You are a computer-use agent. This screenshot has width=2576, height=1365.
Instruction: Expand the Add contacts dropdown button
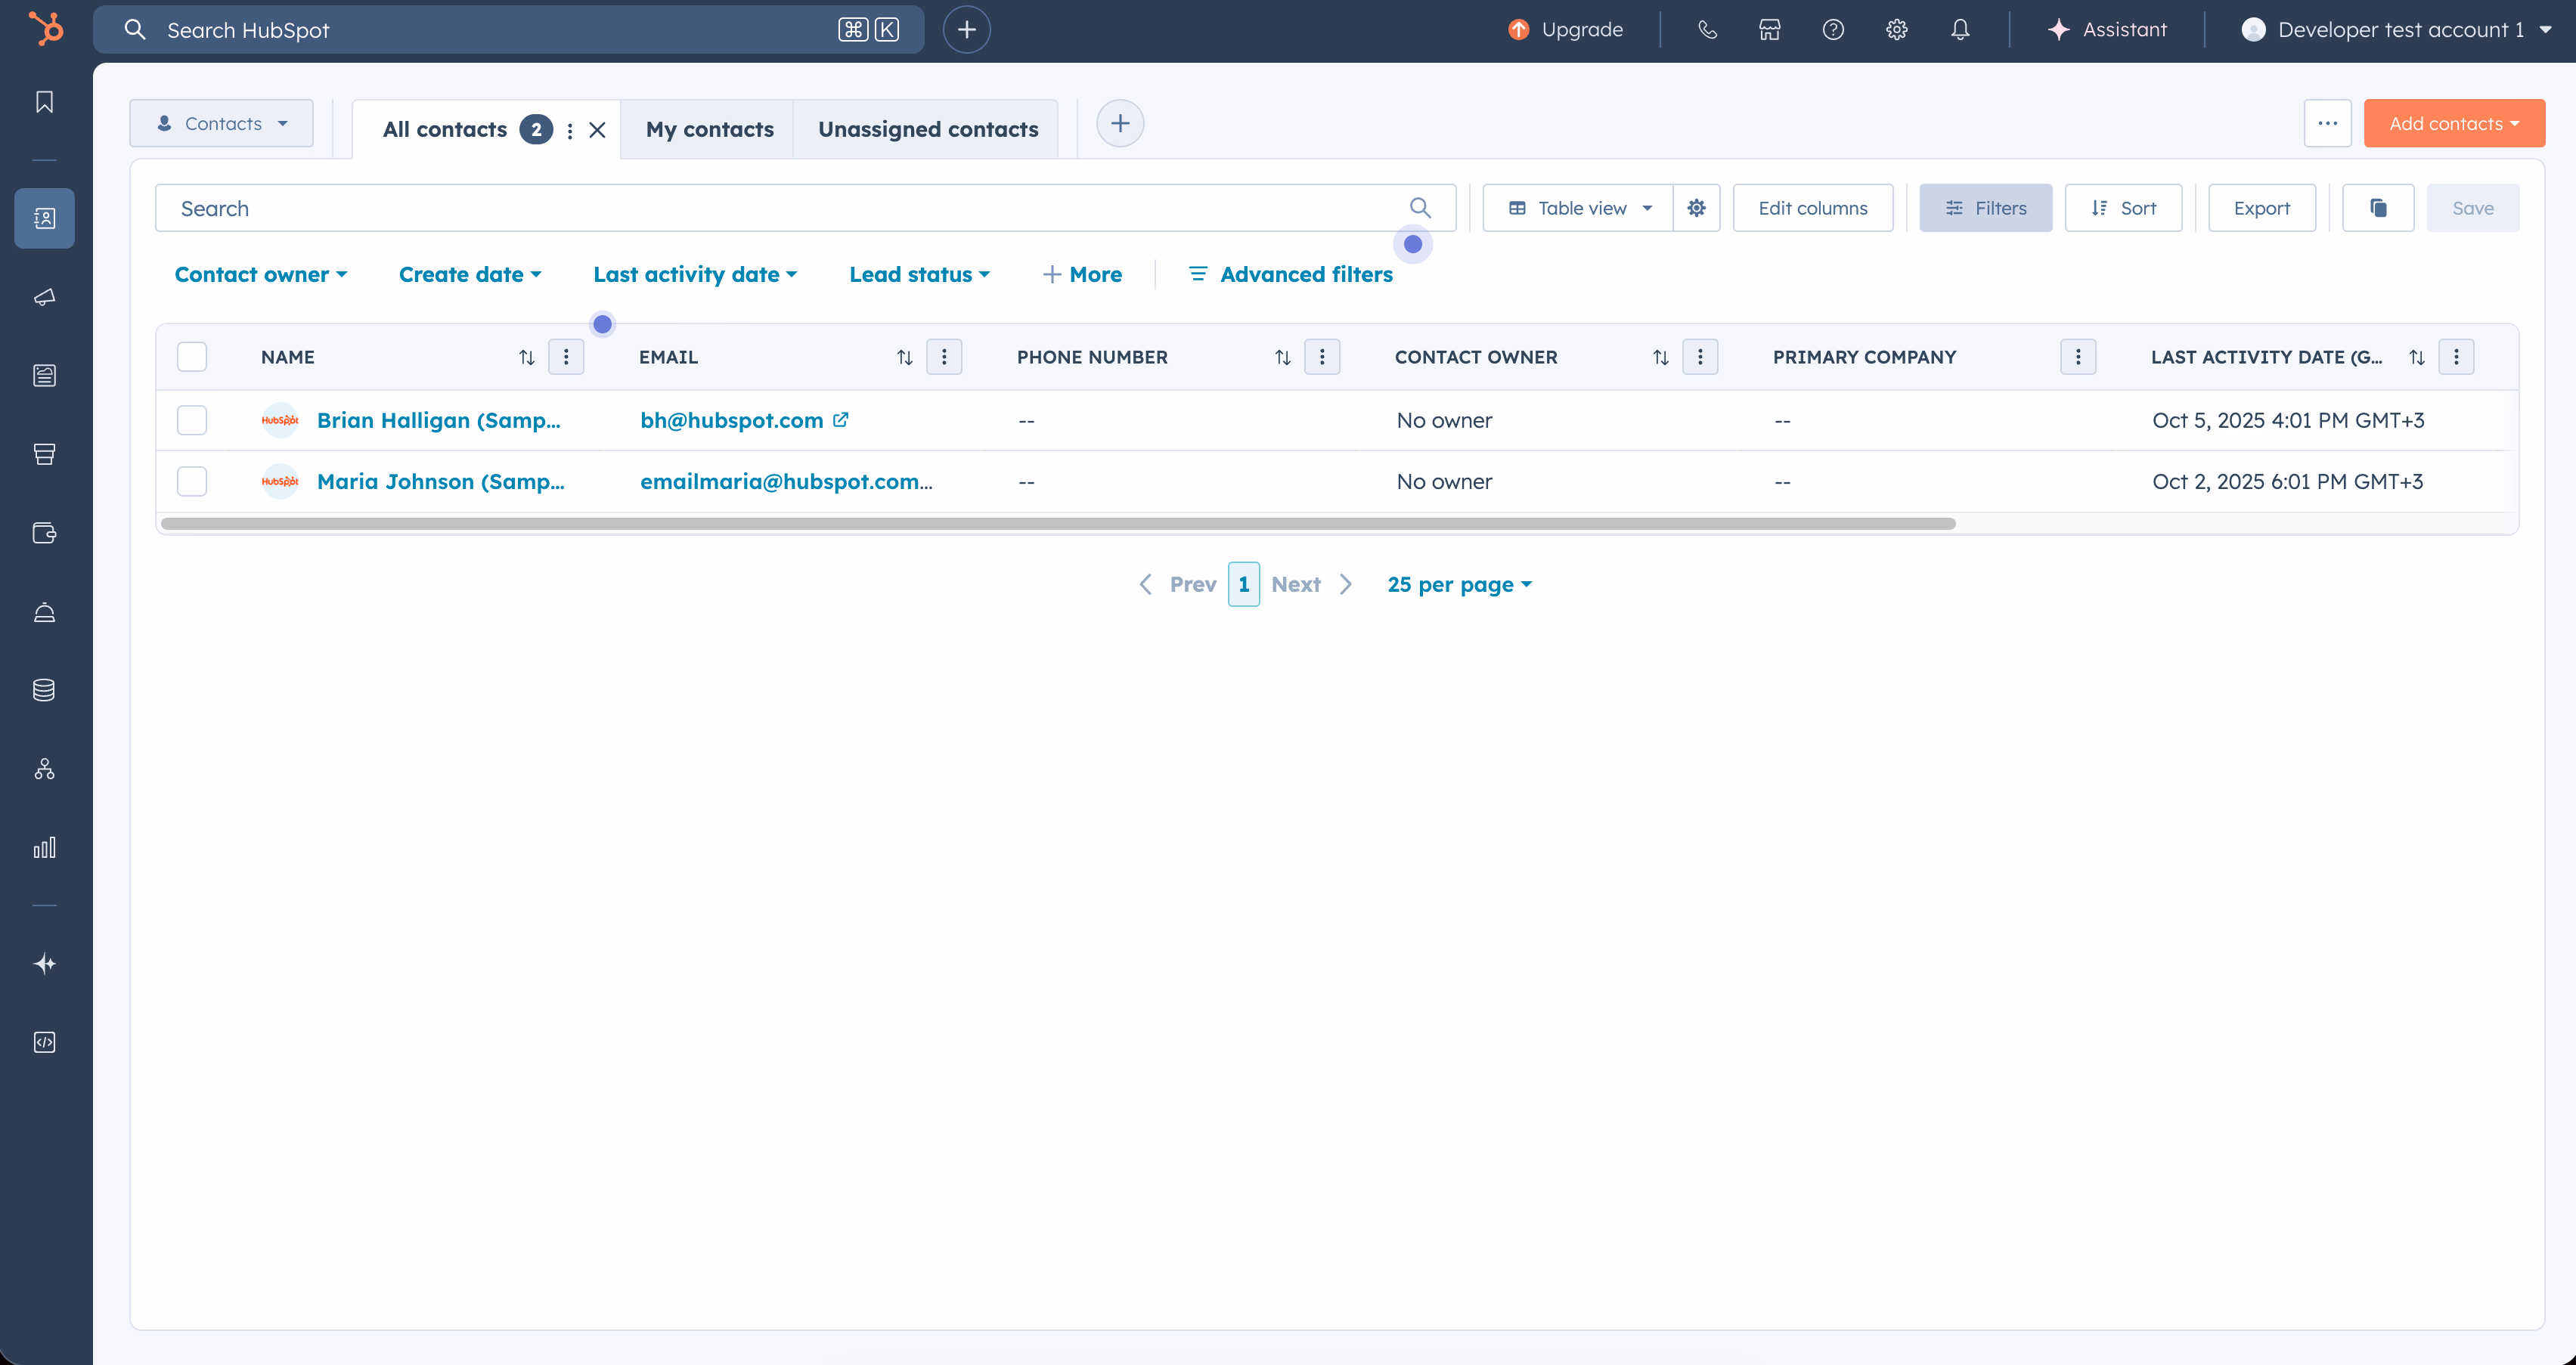(2453, 124)
